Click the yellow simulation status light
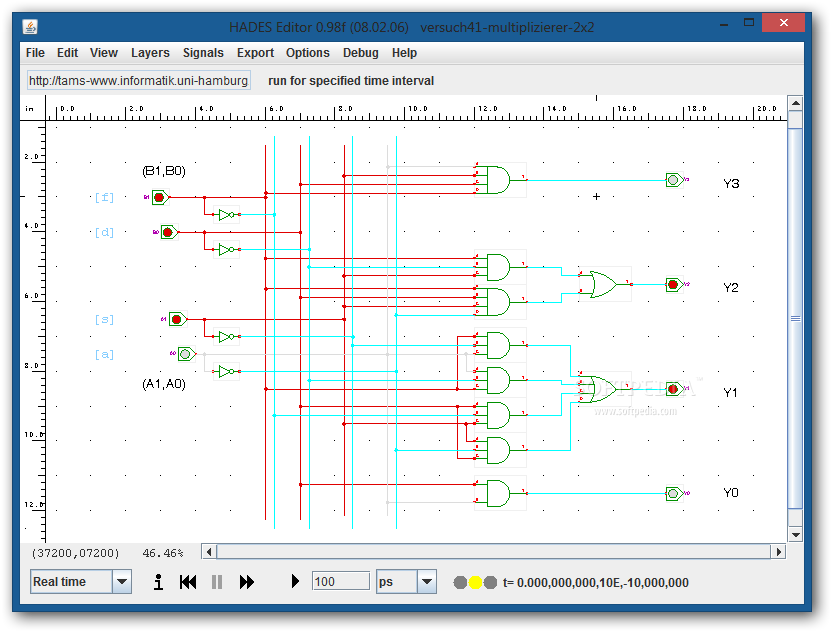 point(475,583)
